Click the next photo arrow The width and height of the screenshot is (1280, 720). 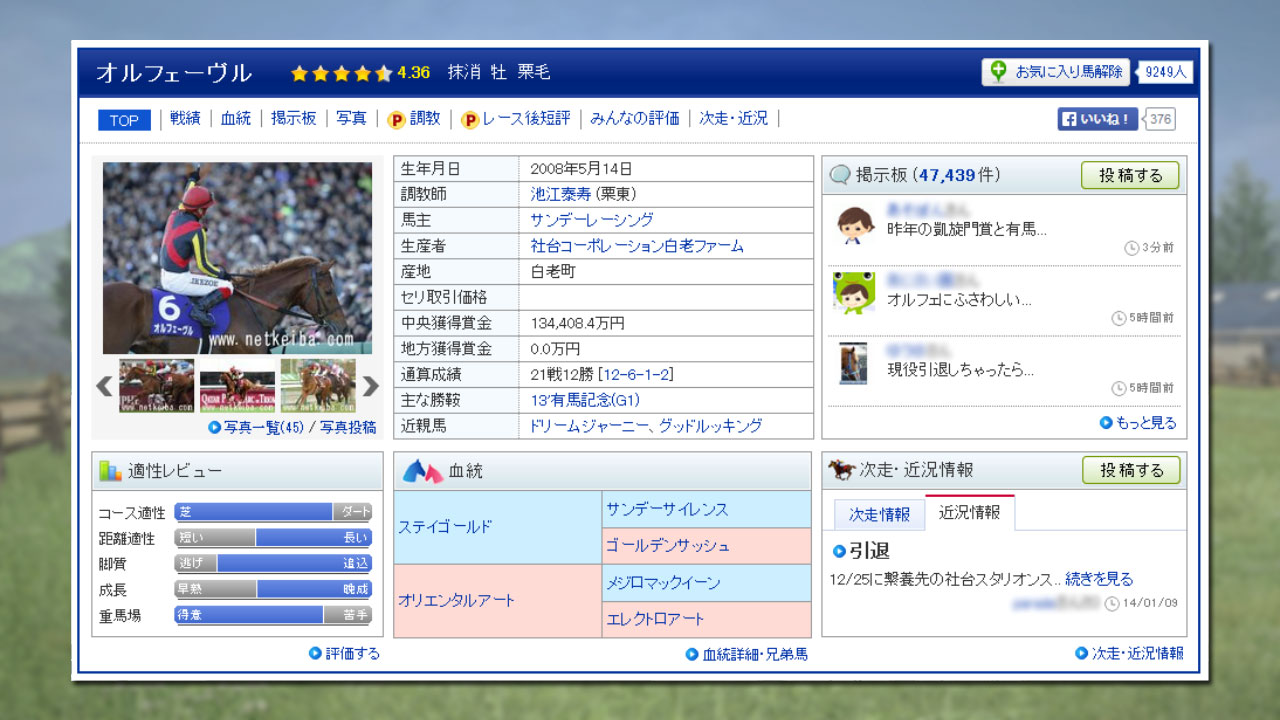tap(370, 386)
